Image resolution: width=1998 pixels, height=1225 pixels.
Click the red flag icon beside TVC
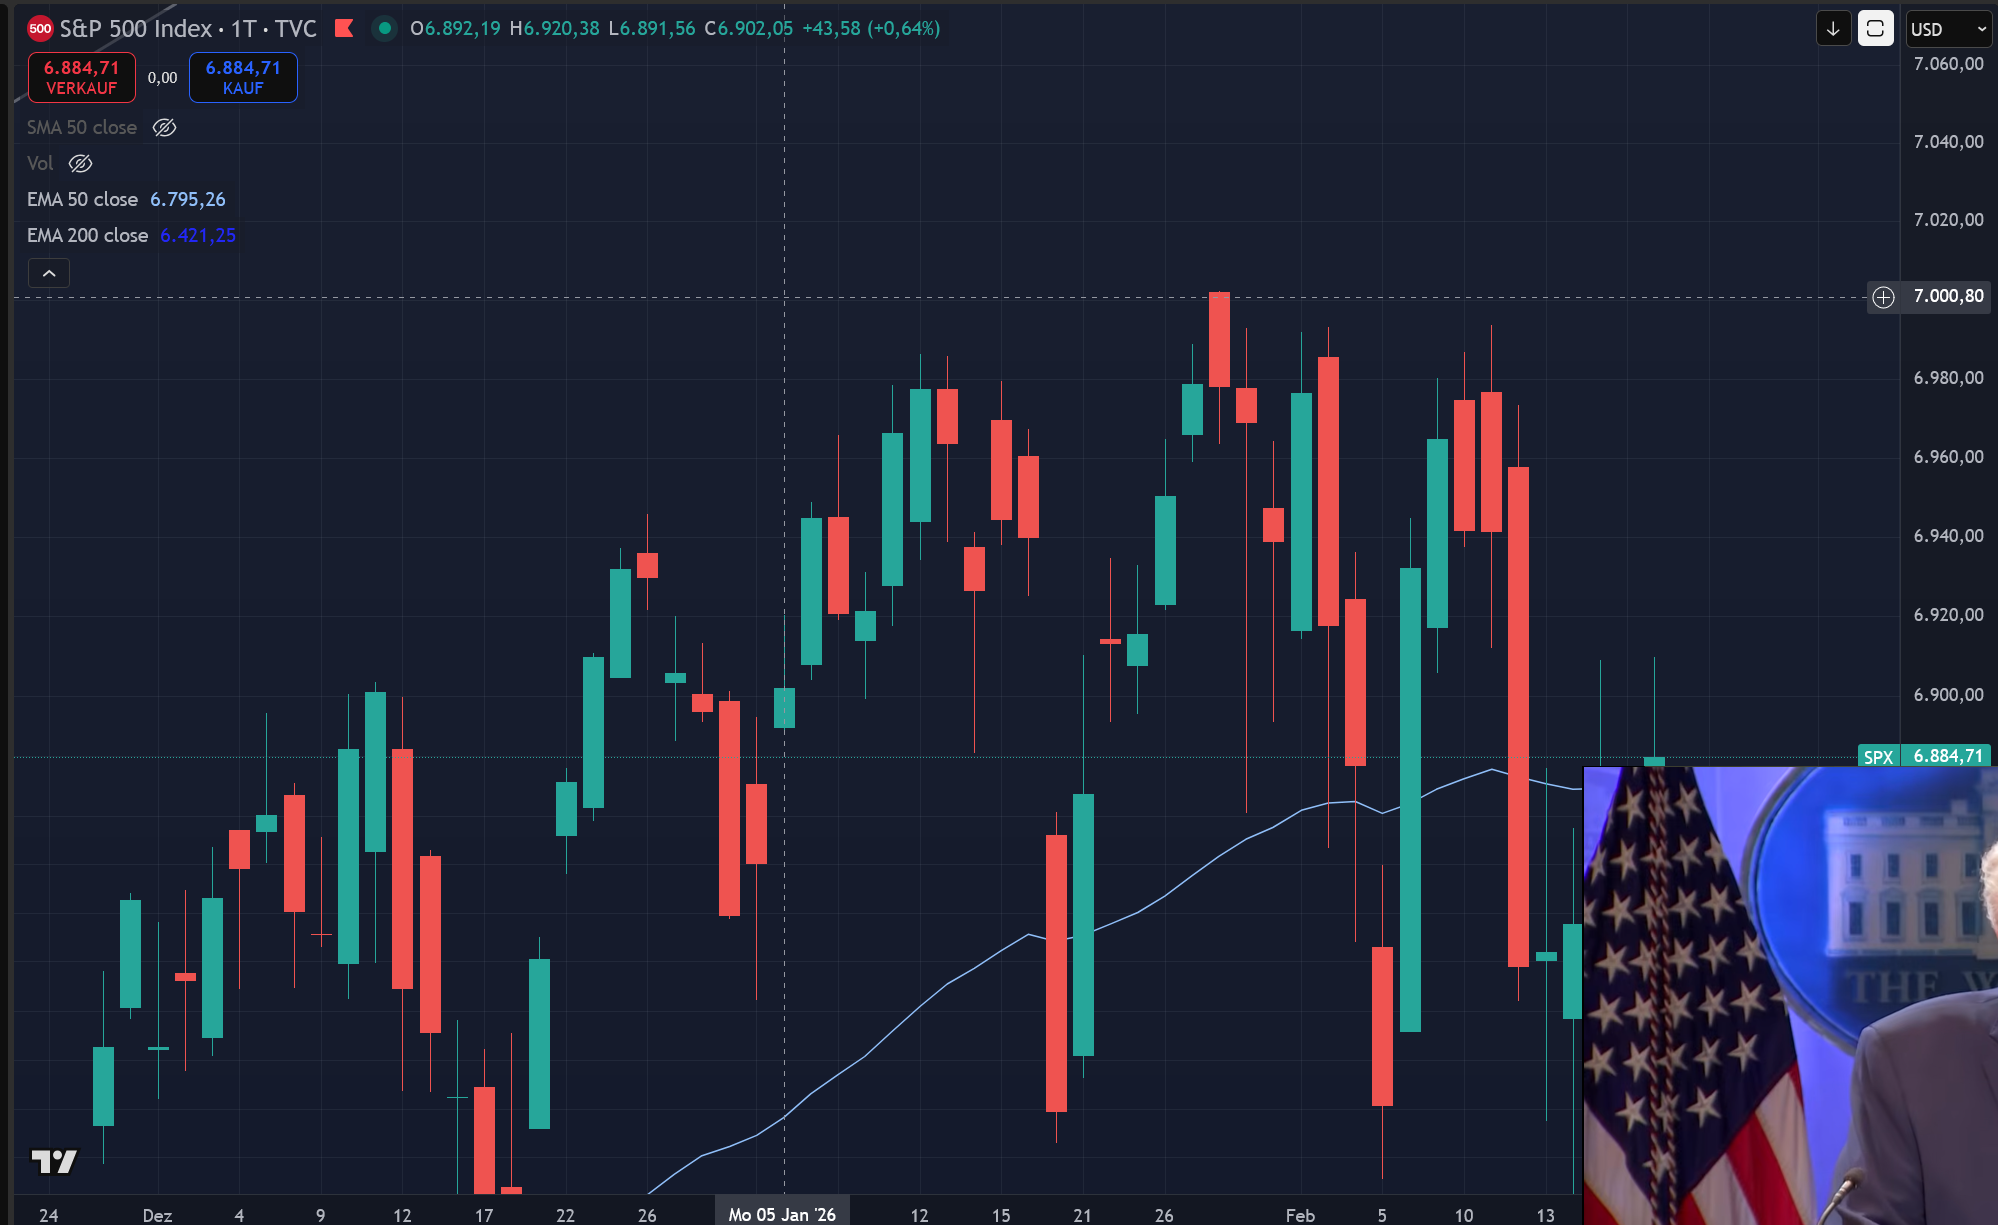pyautogui.click(x=344, y=28)
